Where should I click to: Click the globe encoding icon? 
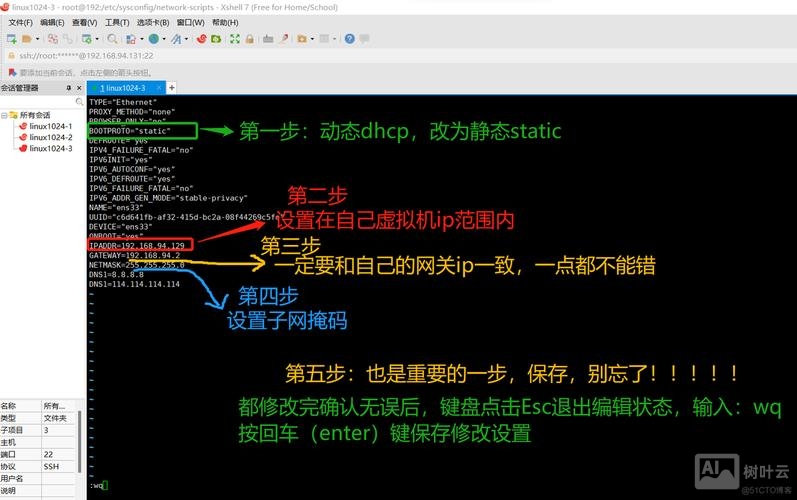(x=154, y=39)
